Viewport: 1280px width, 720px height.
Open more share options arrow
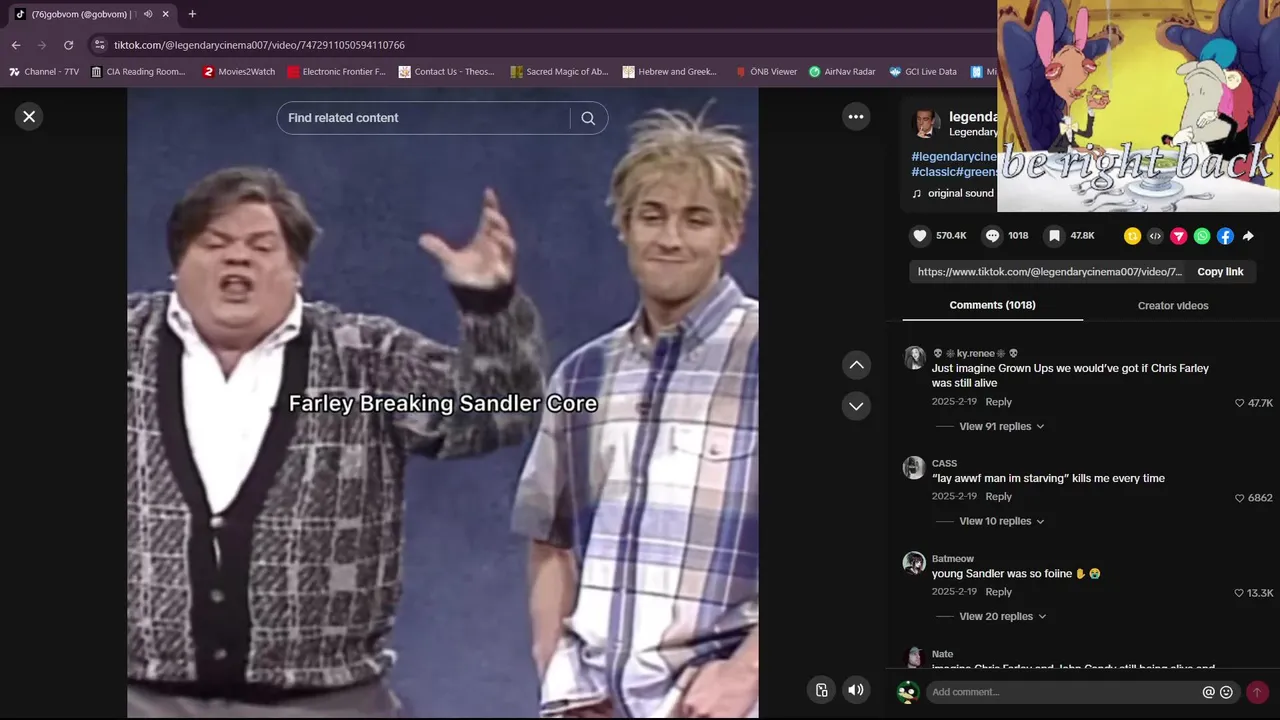click(1248, 237)
